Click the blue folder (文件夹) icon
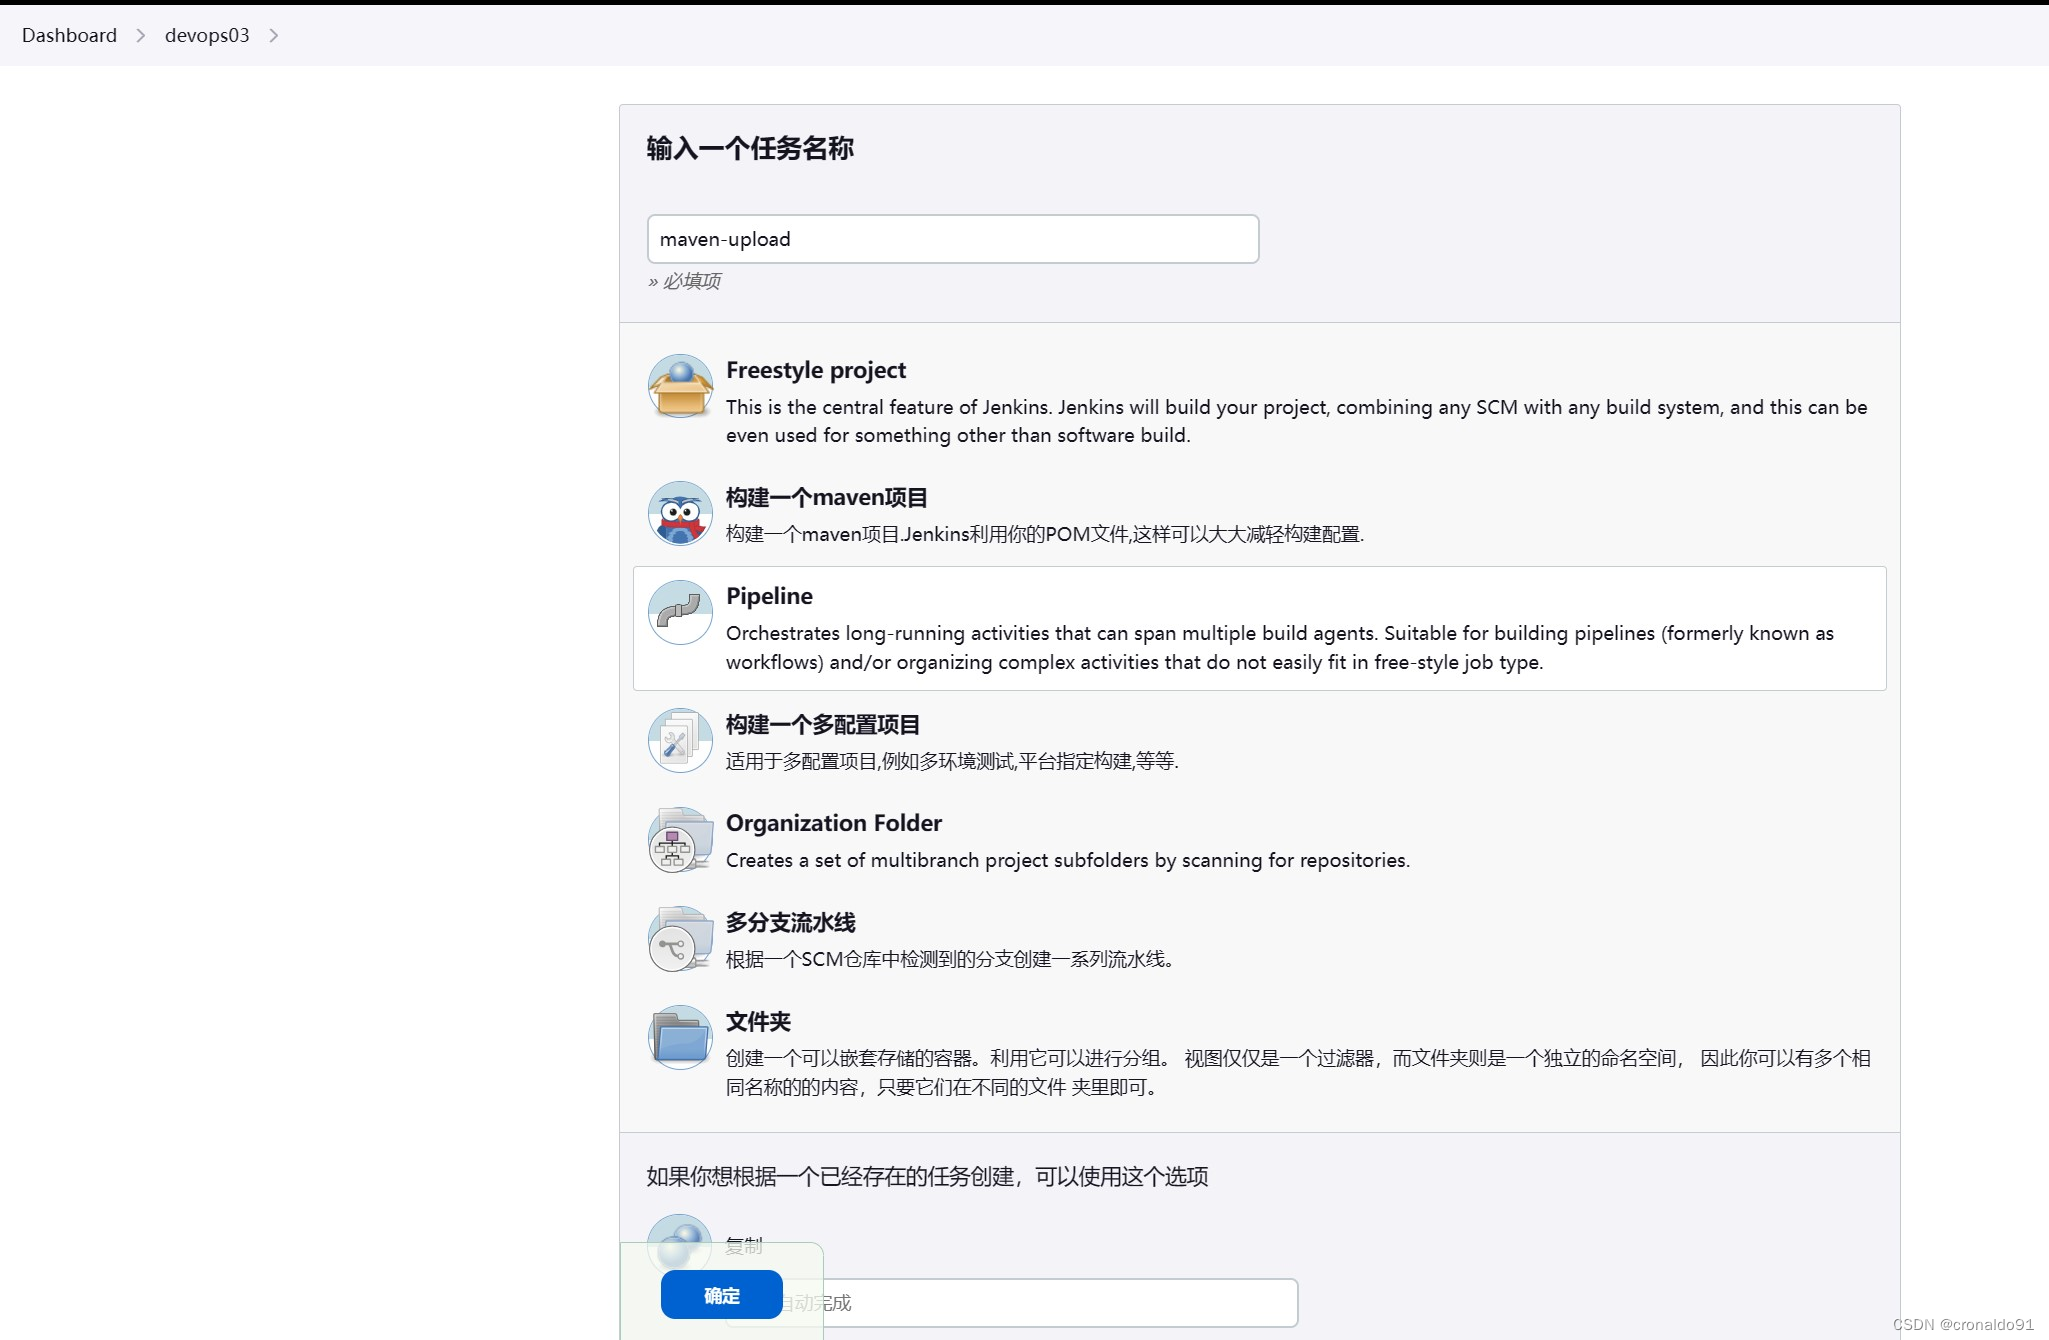The image size is (2049, 1340). click(x=680, y=1037)
